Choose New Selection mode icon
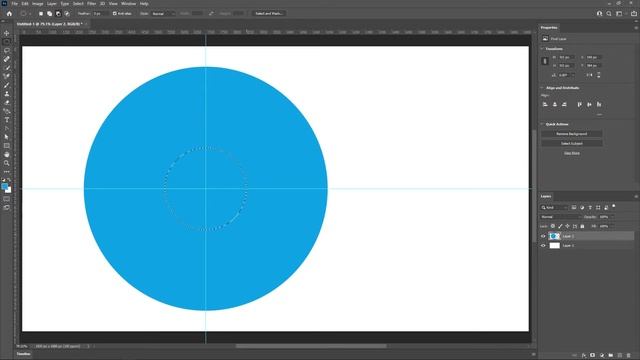This screenshot has height=360, width=640. pyautogui.click(x=41, y=13)
